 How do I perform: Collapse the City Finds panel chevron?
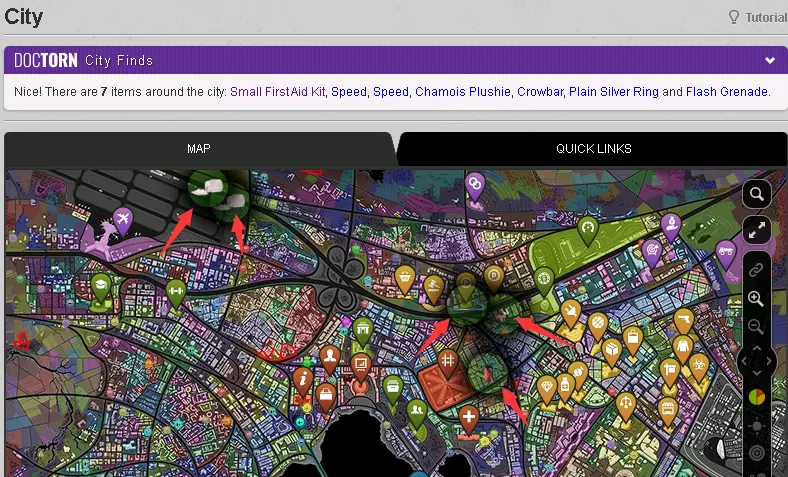point(770,60)
